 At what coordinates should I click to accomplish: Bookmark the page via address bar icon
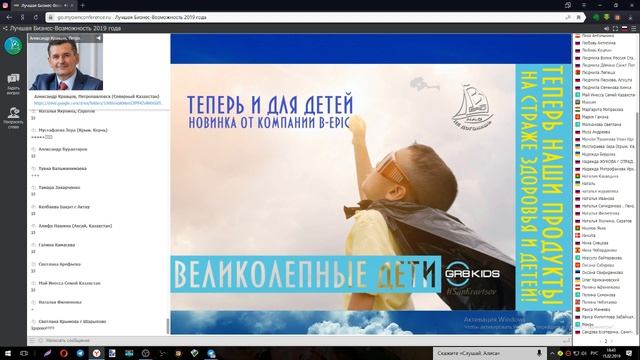pyautogui.click(x=578, y=18)
